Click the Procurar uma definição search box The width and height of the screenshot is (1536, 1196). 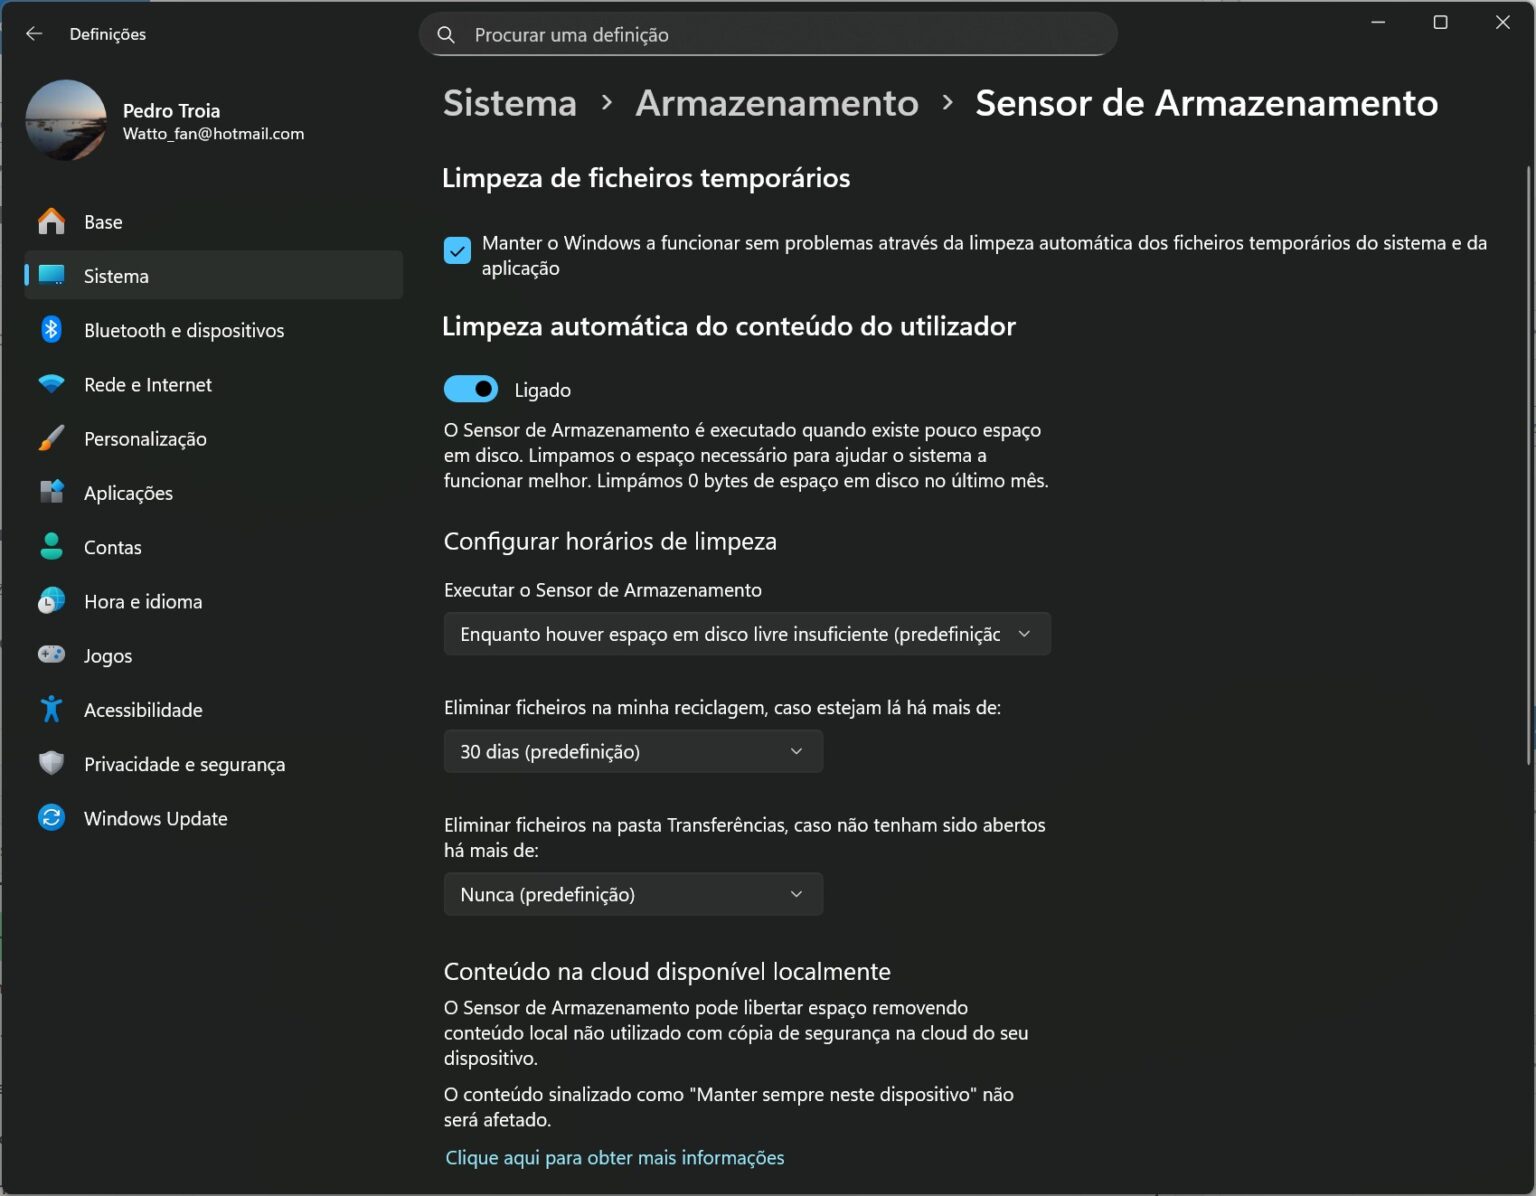[767, 35]
